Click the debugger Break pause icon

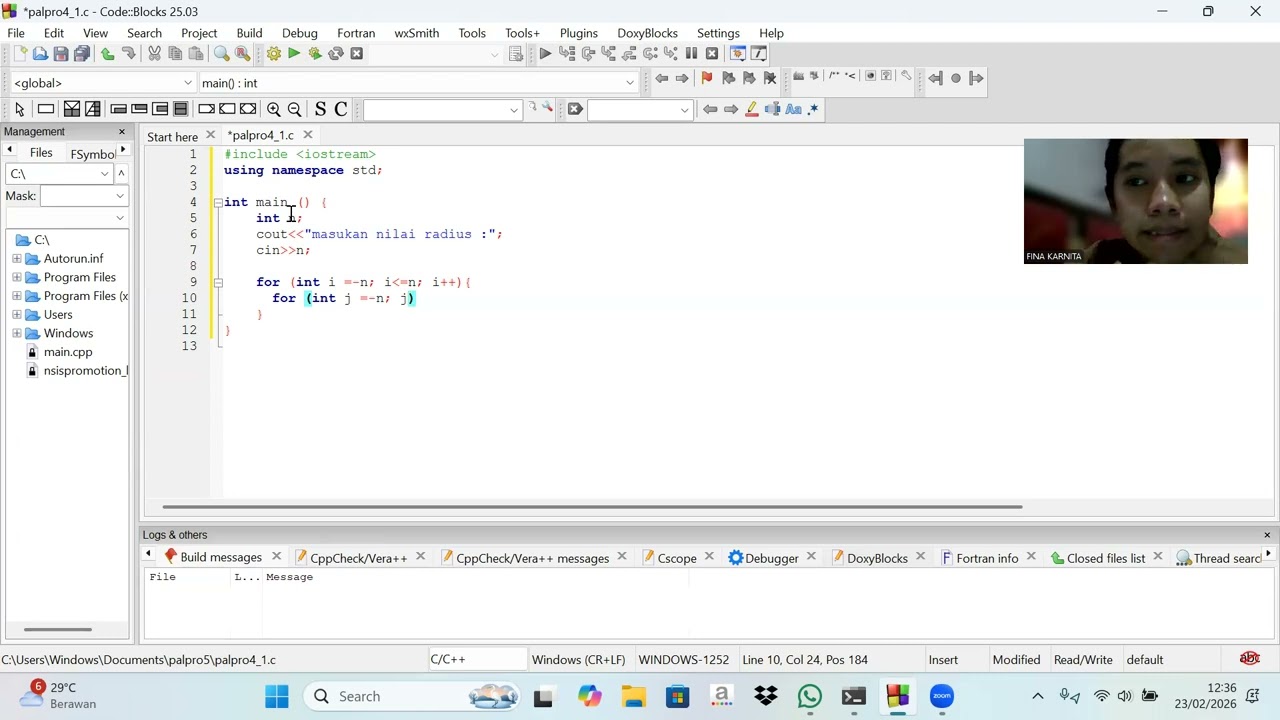click(x=691, y=54)
